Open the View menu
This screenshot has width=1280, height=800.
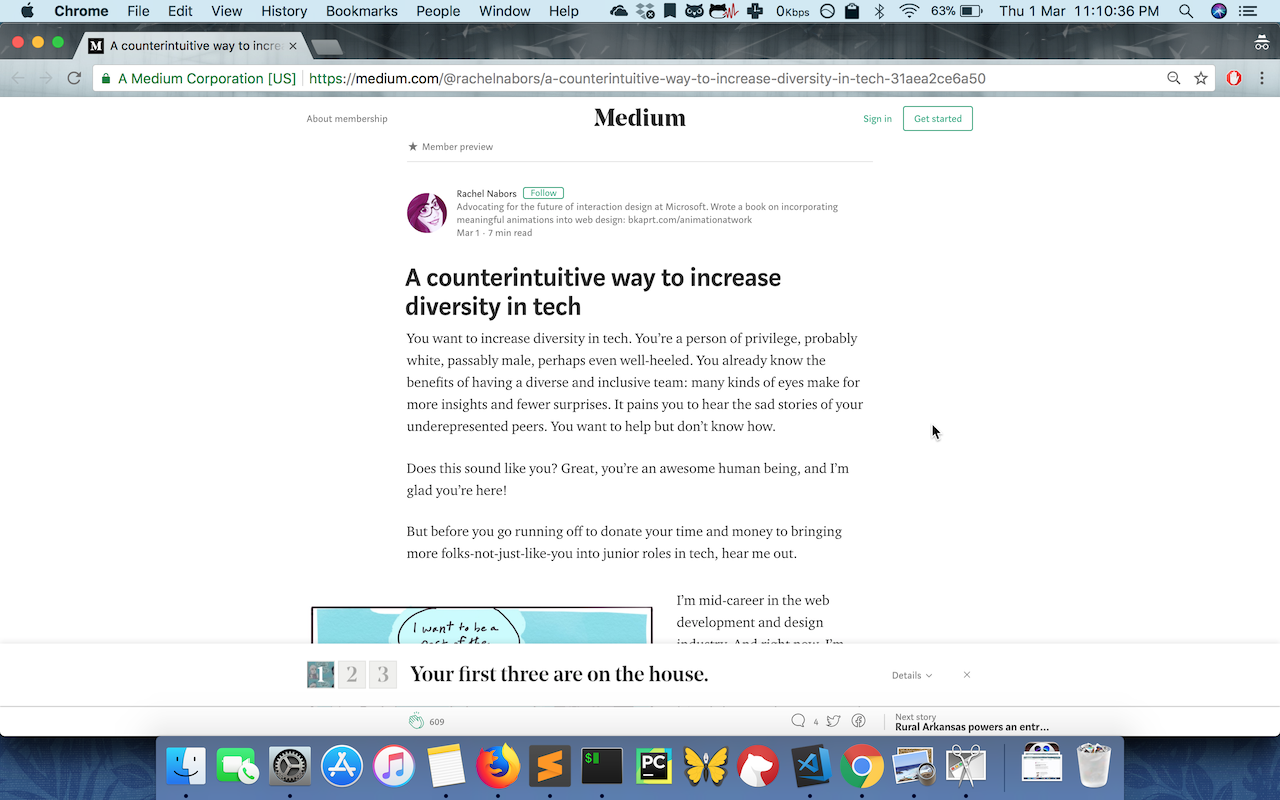coord(227,11)
